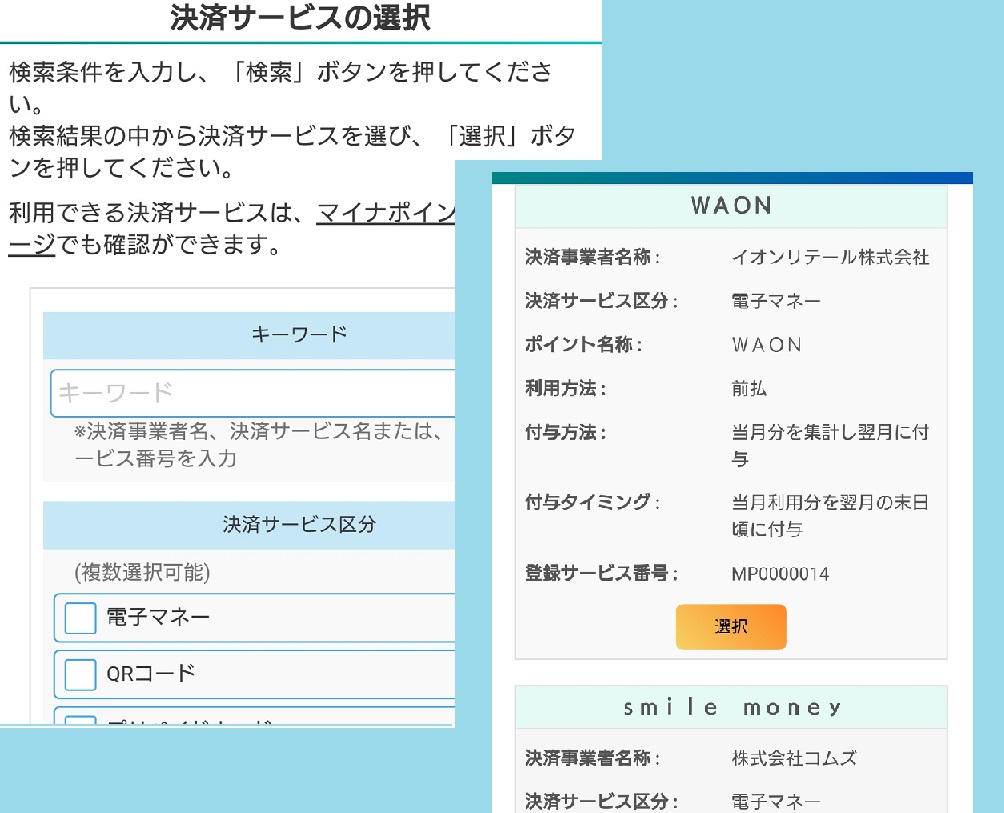This screenshot has height=813, width=1004.
Task: Click the smile money card title
Action: pos(731,707)
